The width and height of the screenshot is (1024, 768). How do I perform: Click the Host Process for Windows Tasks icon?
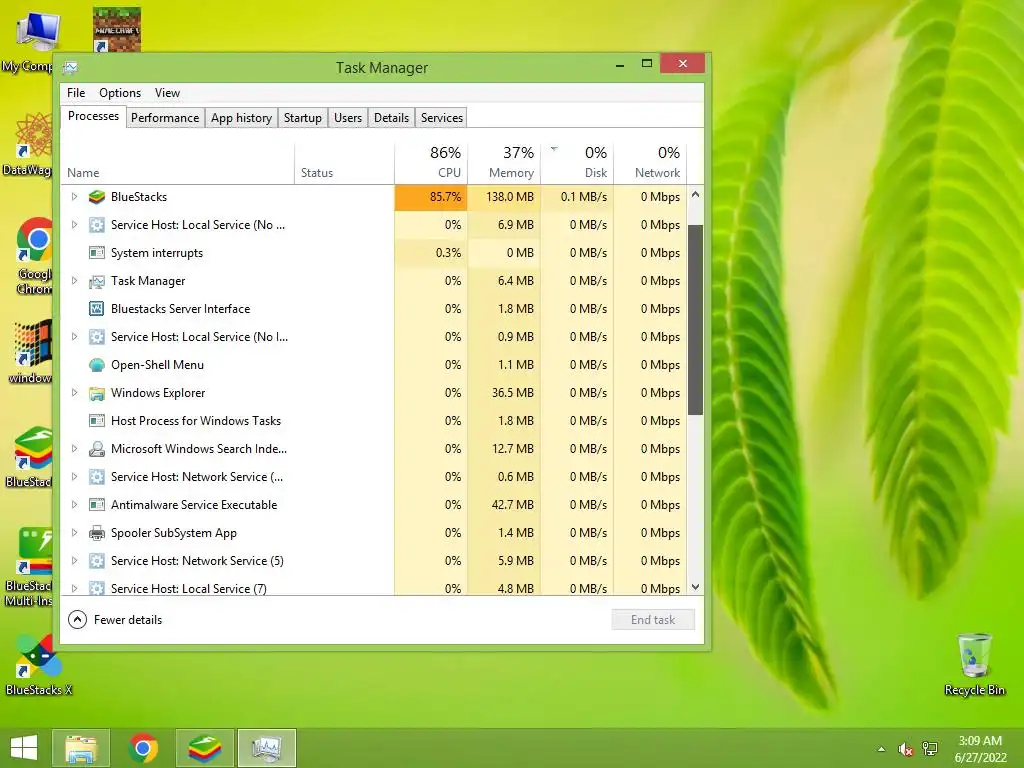[x=97, y=421]
